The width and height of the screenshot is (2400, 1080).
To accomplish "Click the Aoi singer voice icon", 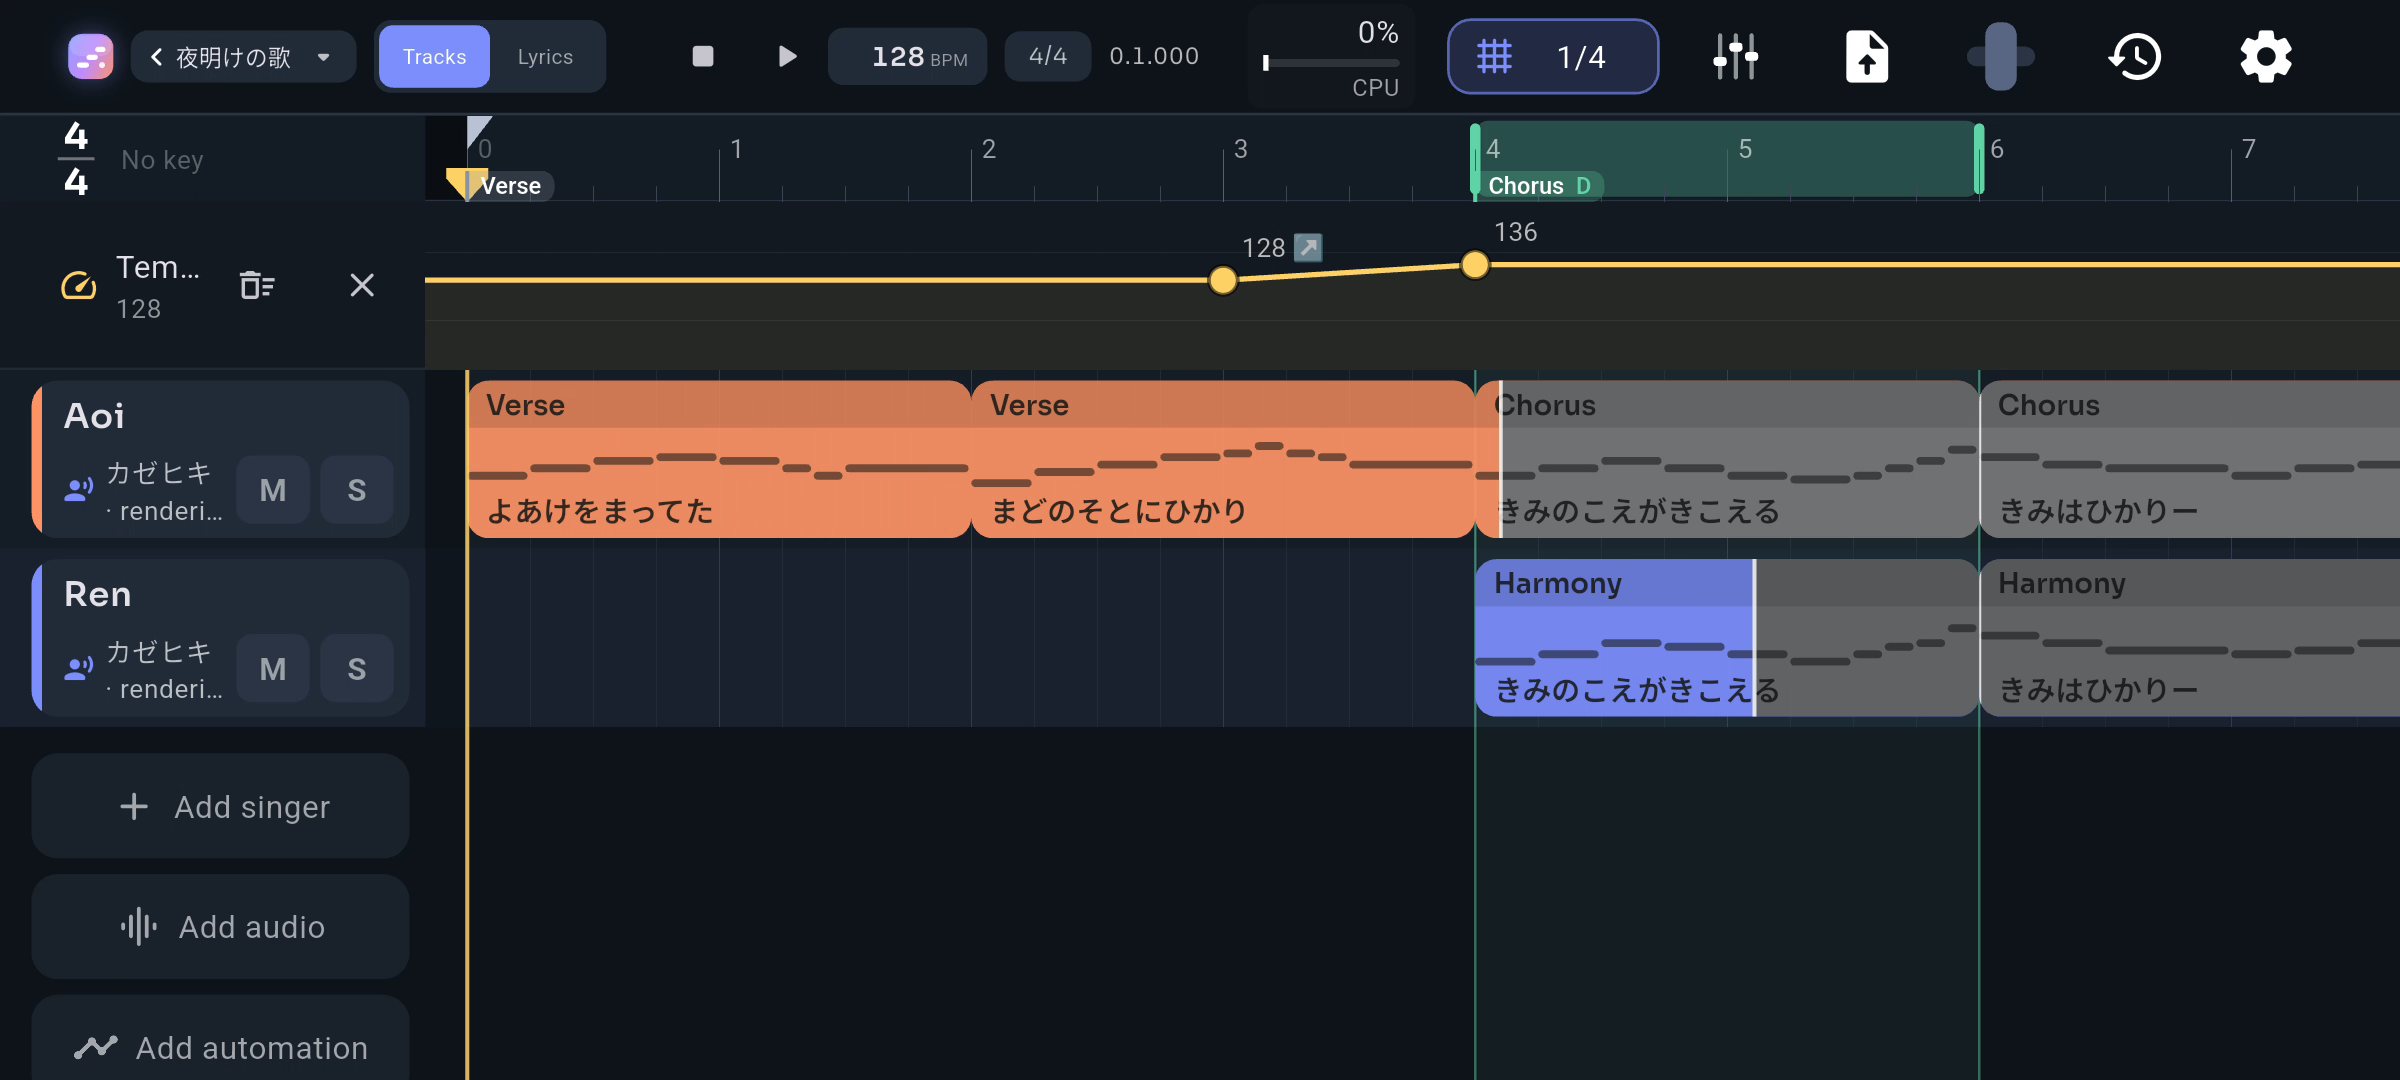I will [79, 489].
